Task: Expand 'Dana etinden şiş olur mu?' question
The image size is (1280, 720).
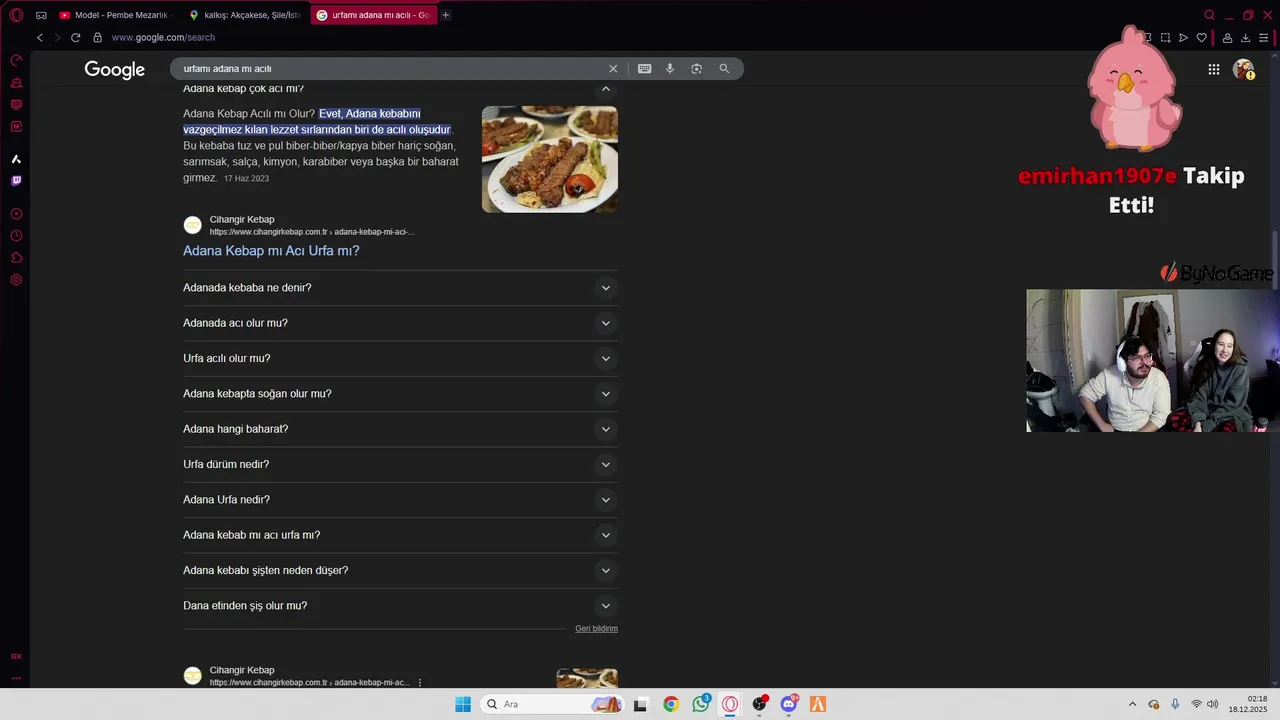Action: click(400, 606)
